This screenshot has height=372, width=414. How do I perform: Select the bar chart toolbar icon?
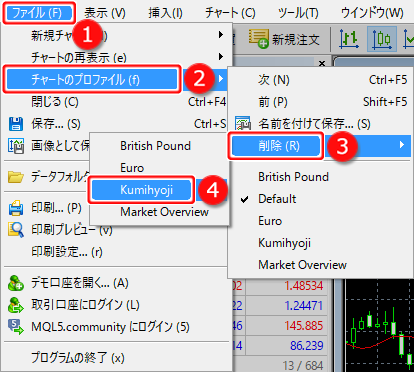[x=349, y=39]
